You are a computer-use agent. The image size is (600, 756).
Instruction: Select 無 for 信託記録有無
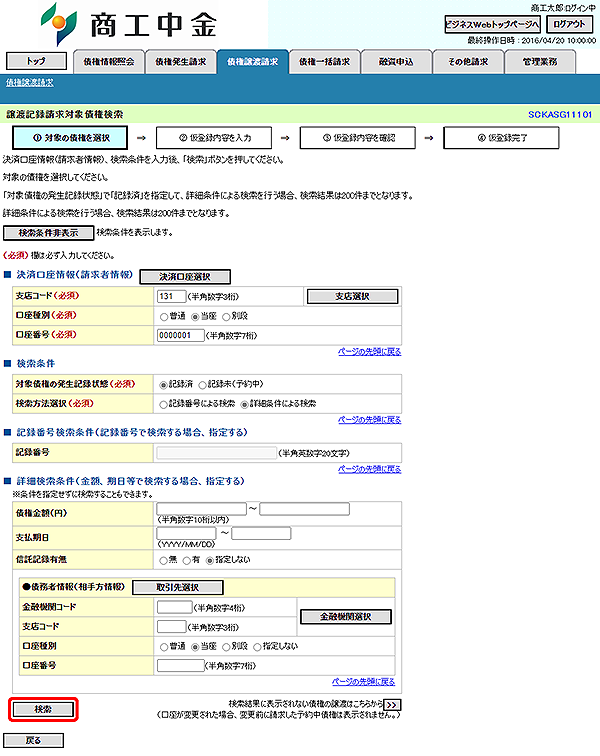pos(164,560)
